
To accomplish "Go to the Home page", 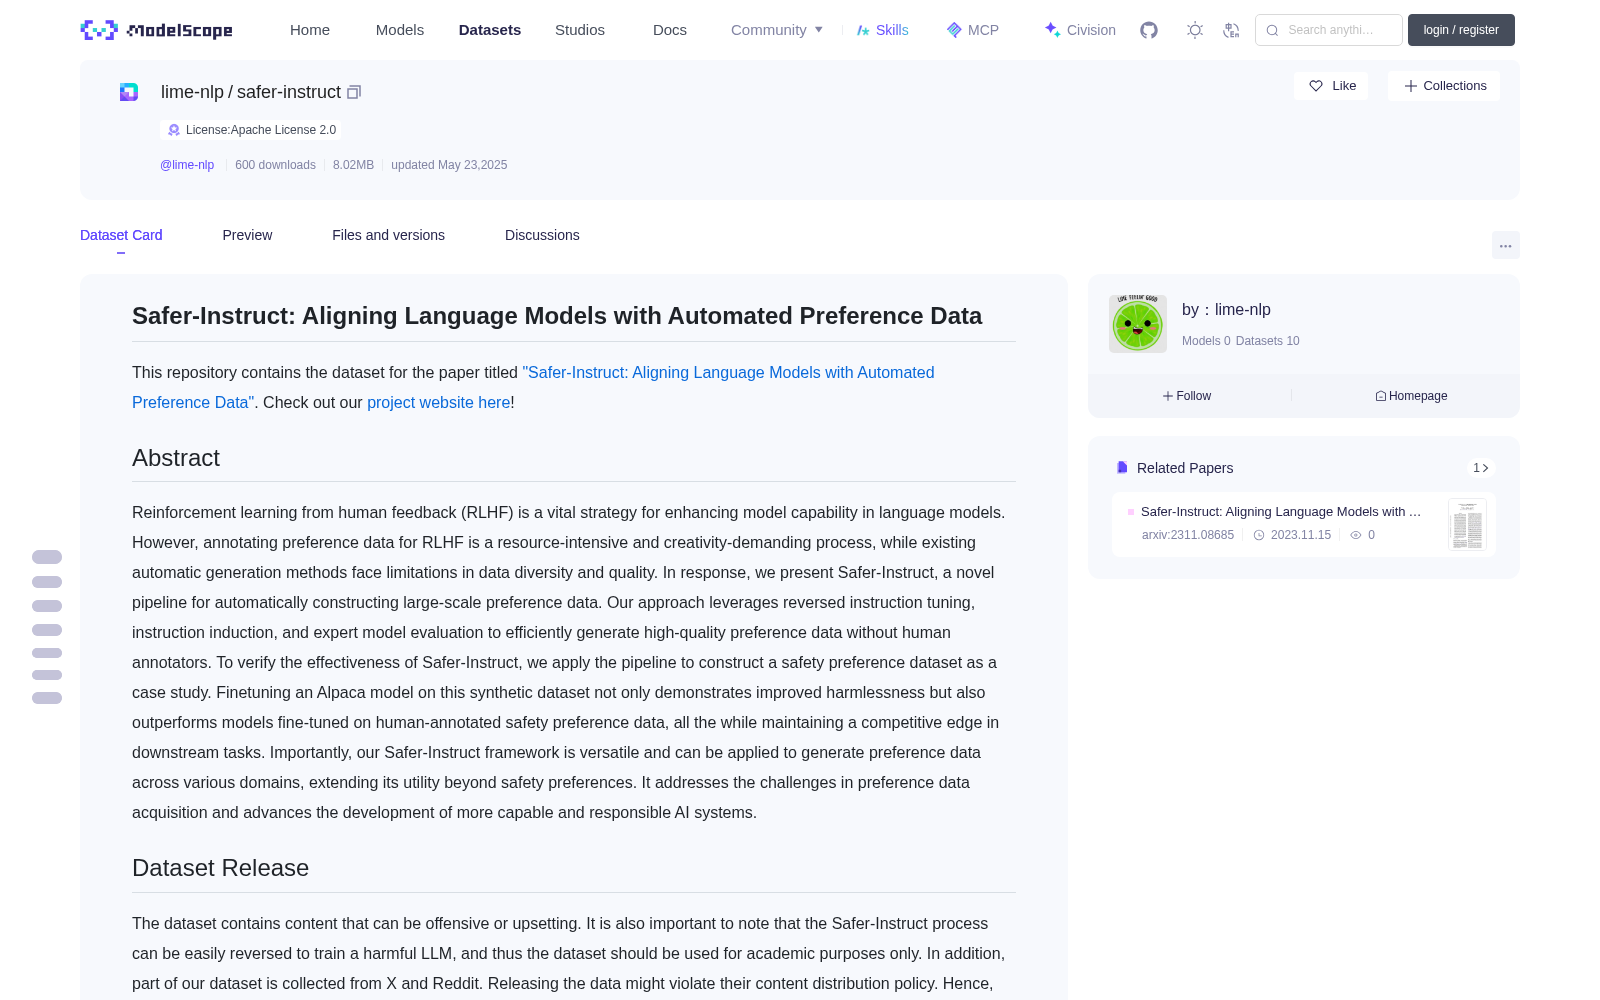I will 310,30.
